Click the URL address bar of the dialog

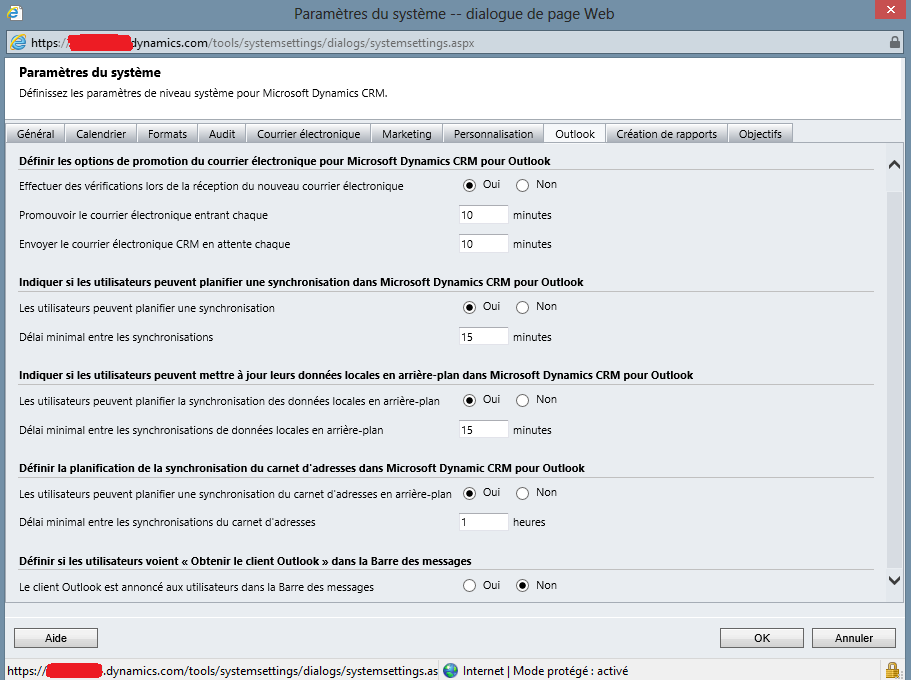(x=455, y=42)
